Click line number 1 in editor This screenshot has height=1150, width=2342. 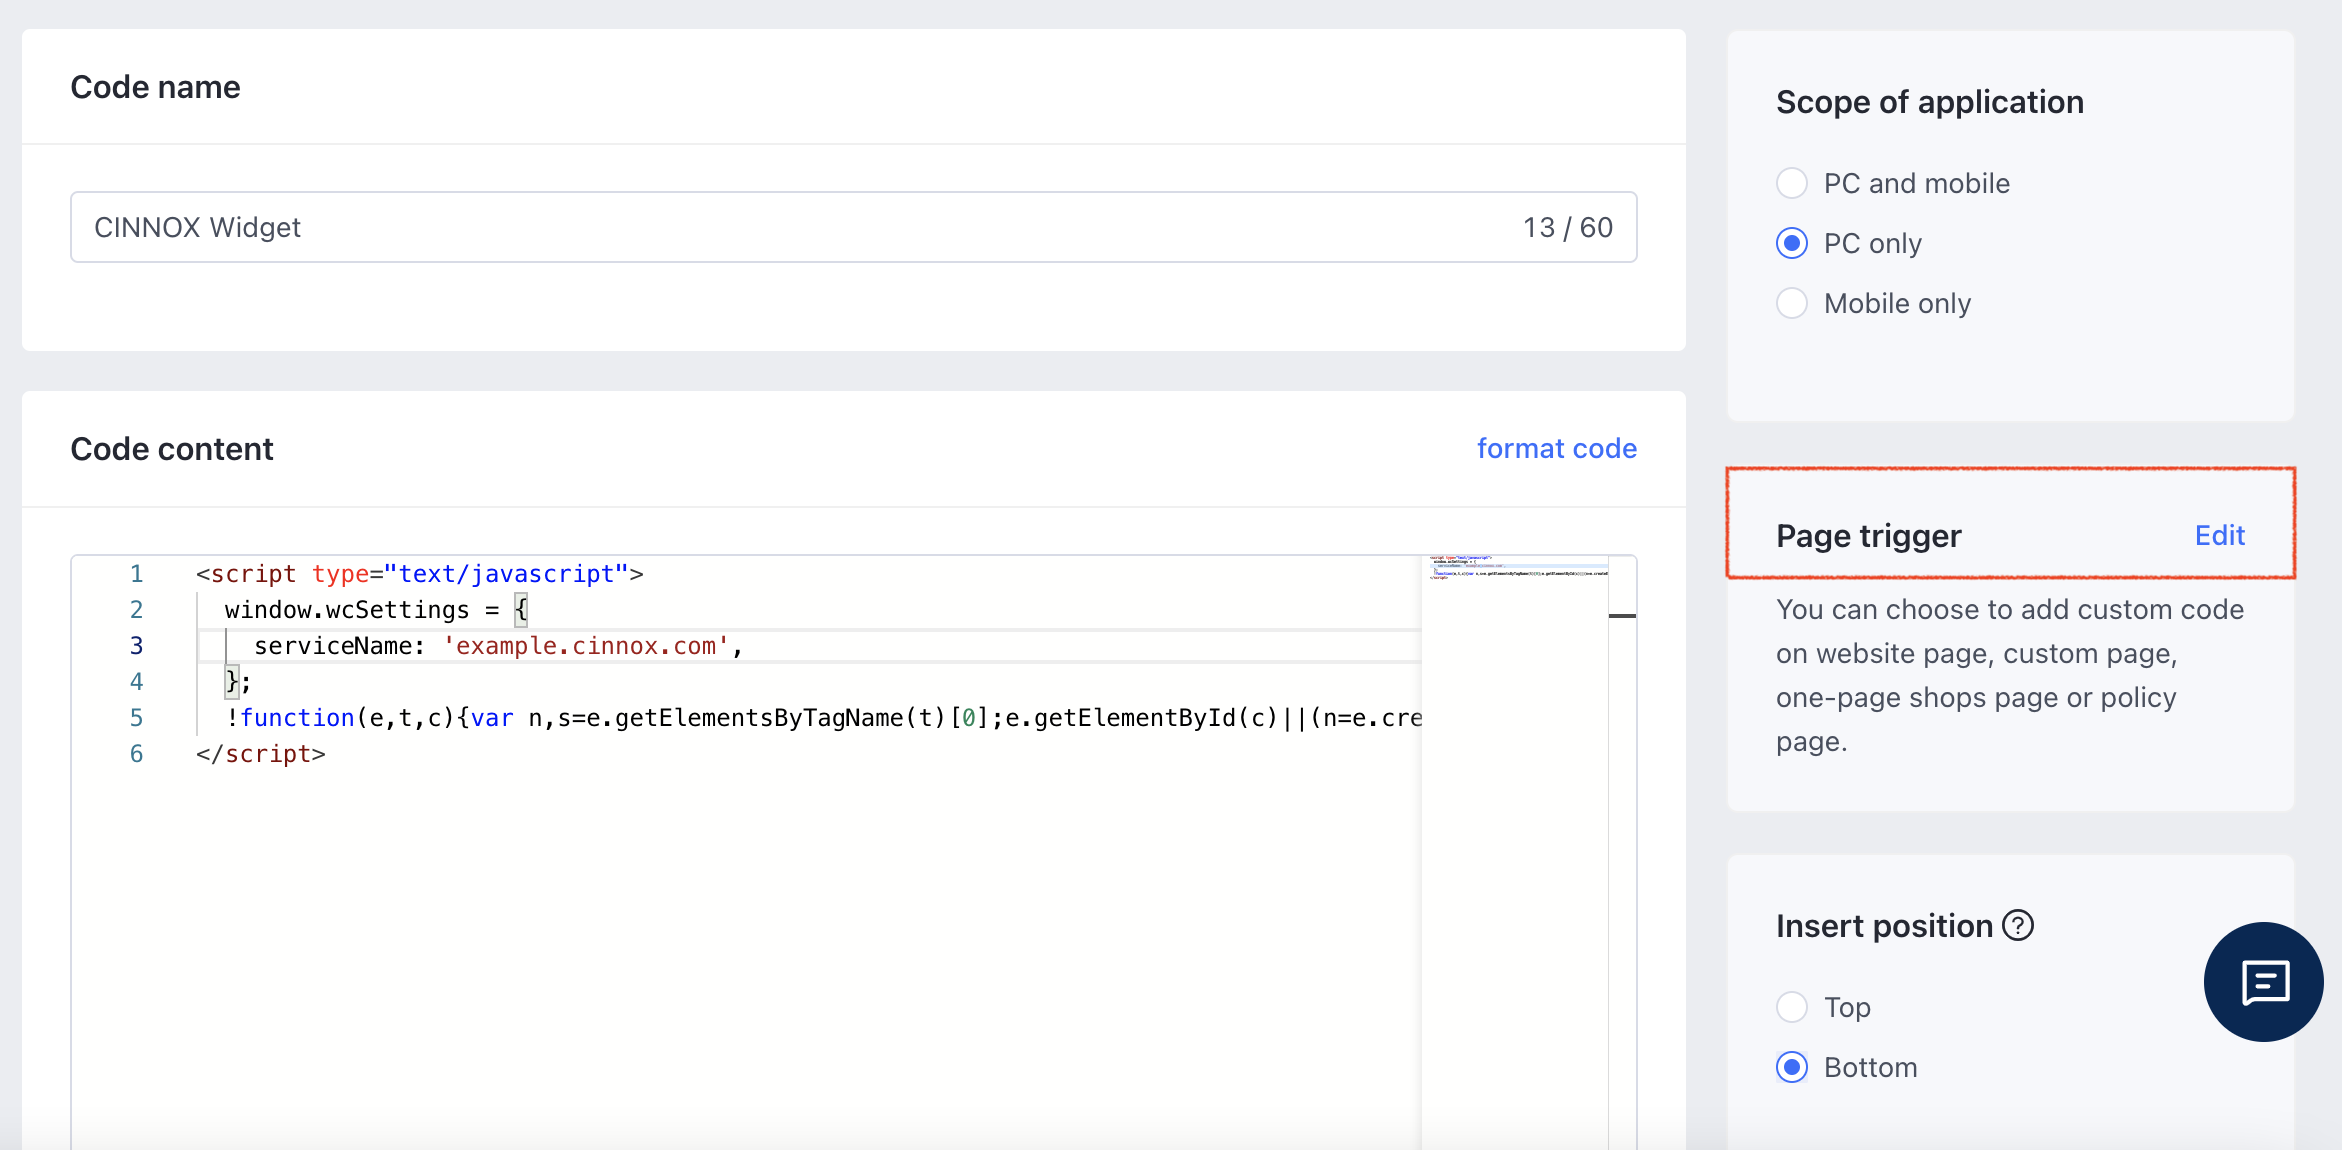(x=136, y=574)
